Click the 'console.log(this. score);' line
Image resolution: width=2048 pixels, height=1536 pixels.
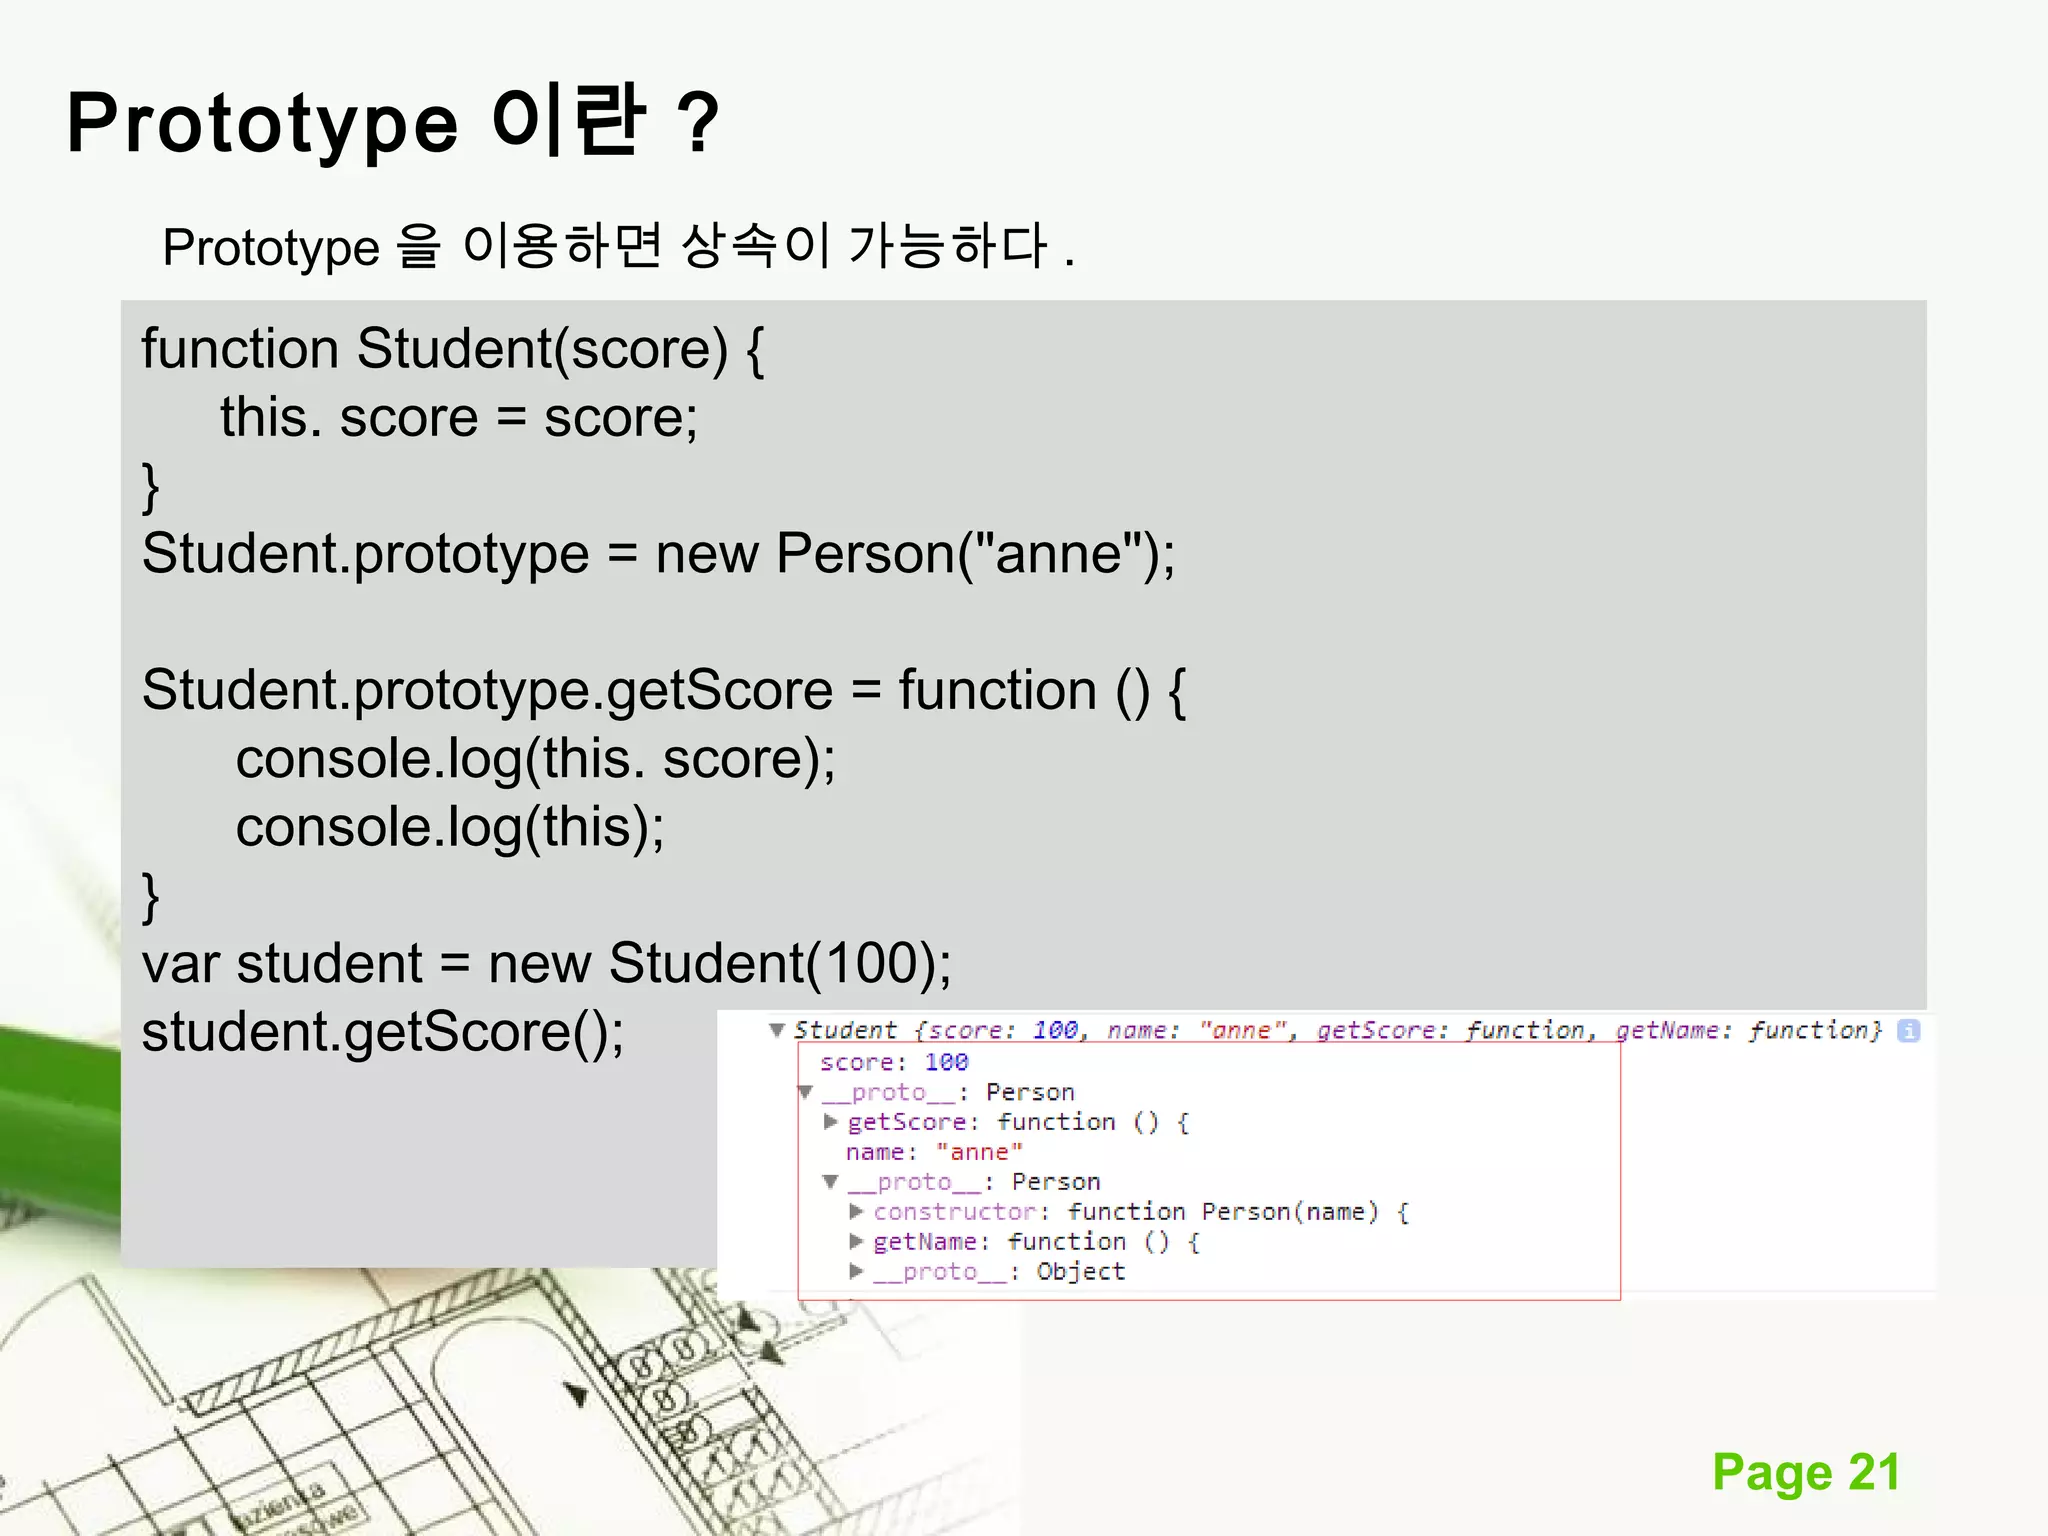536,759
